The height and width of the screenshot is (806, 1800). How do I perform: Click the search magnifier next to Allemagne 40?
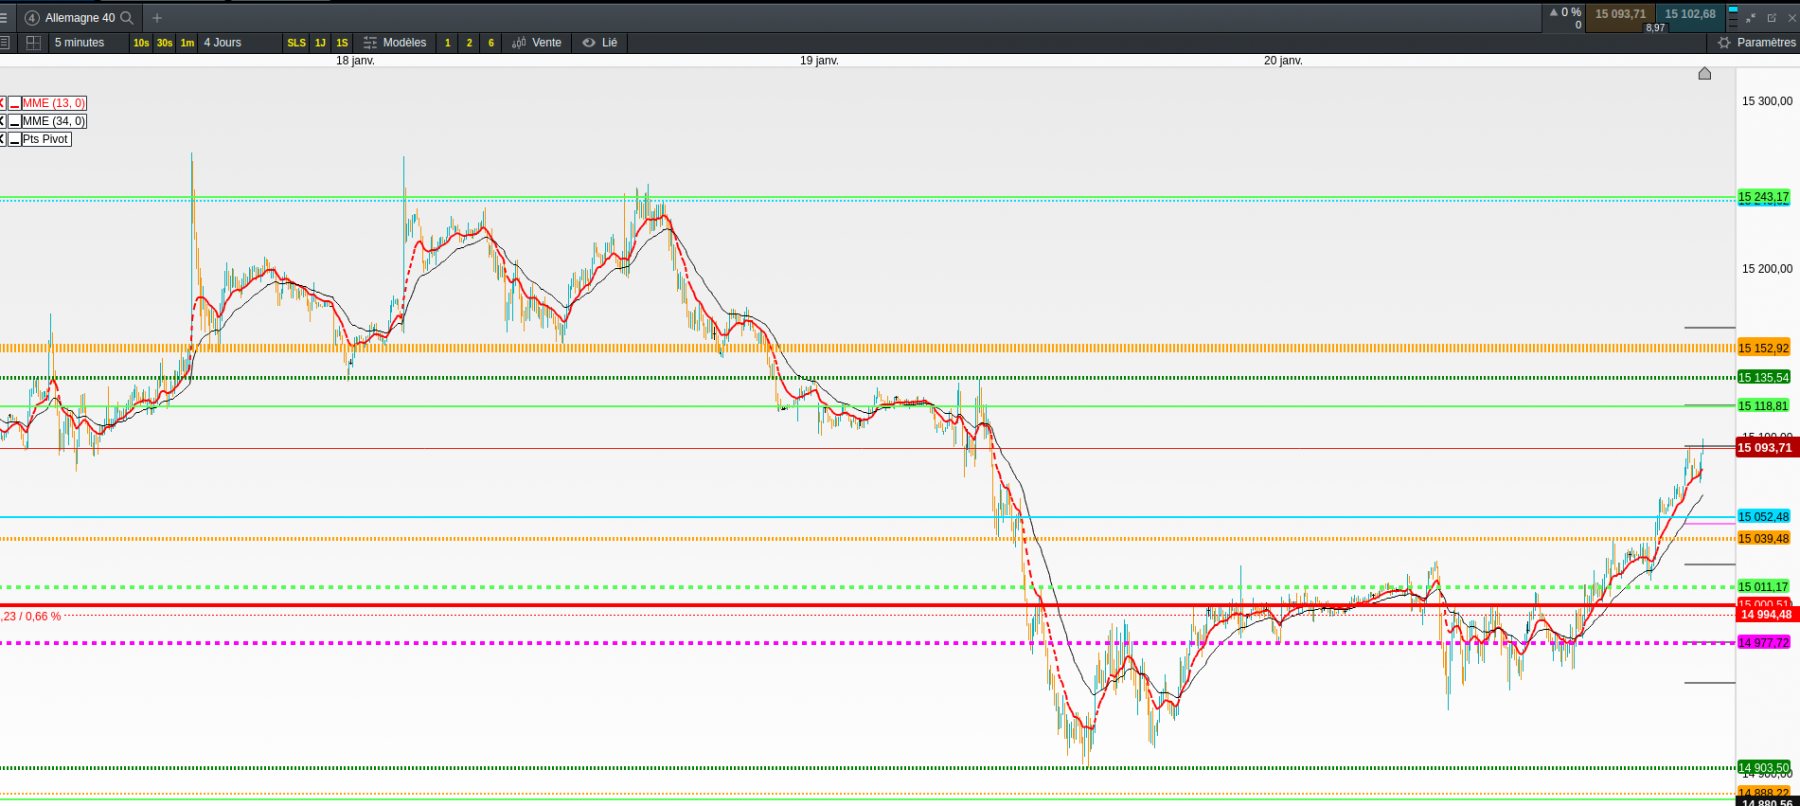click(x=127, y=18)
